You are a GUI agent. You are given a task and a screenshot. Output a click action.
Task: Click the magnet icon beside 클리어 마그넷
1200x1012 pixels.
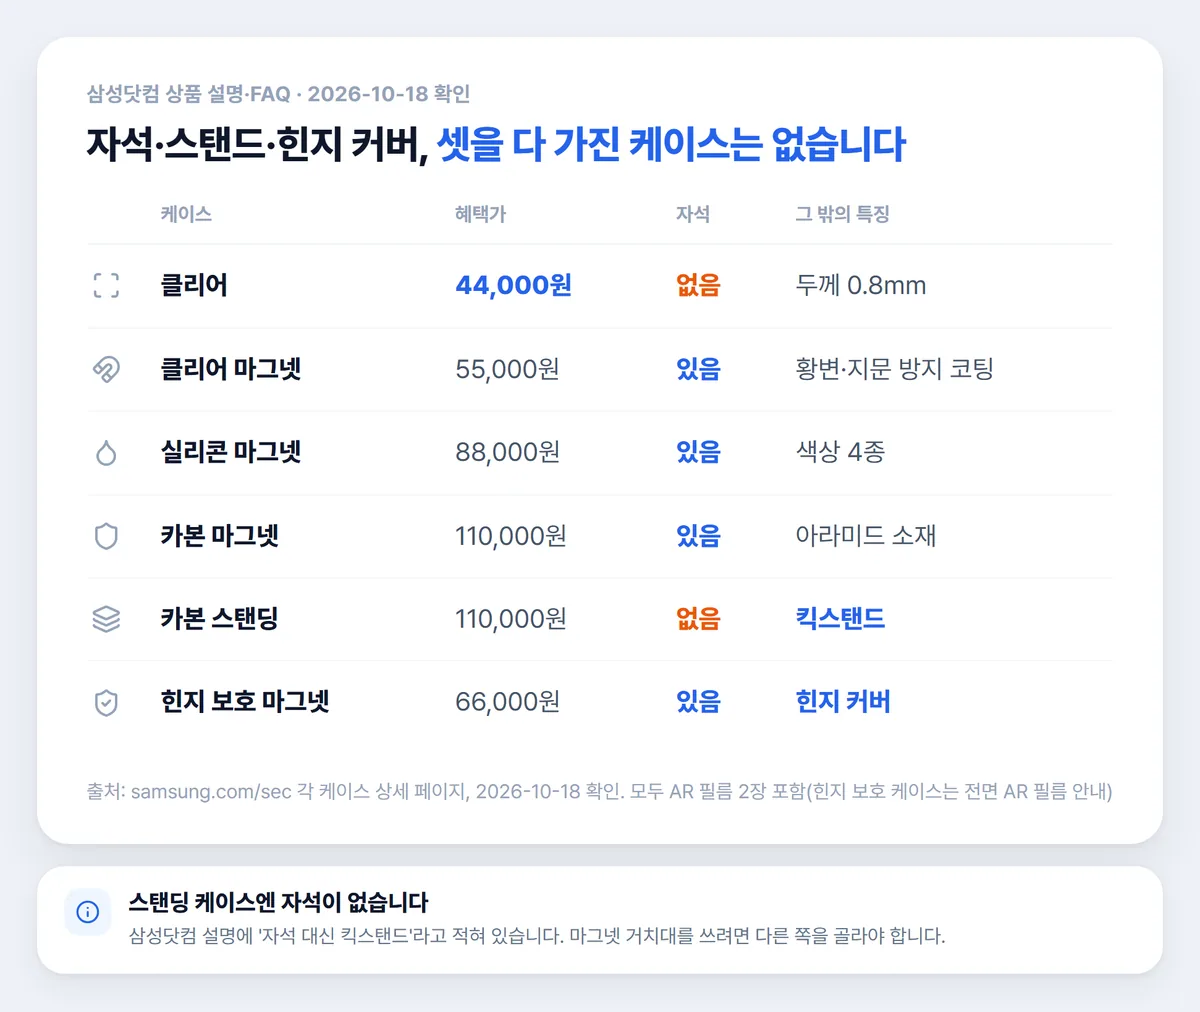tap(106, 369)
